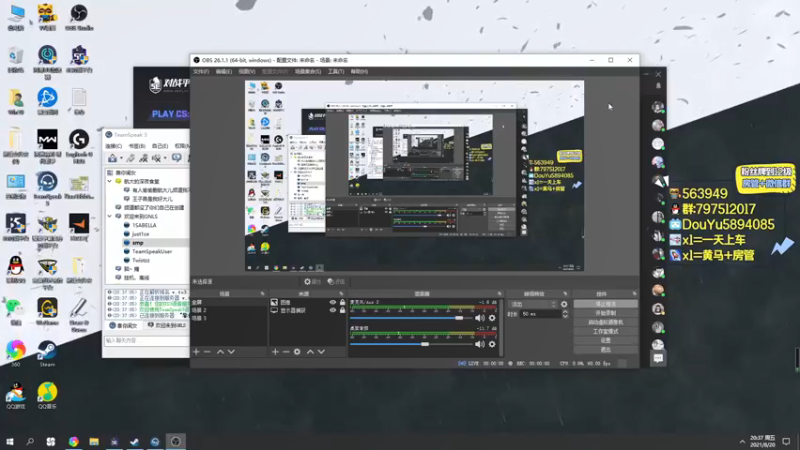
Task: Open QQ penguin desktop icon
Action: (15, 269)
